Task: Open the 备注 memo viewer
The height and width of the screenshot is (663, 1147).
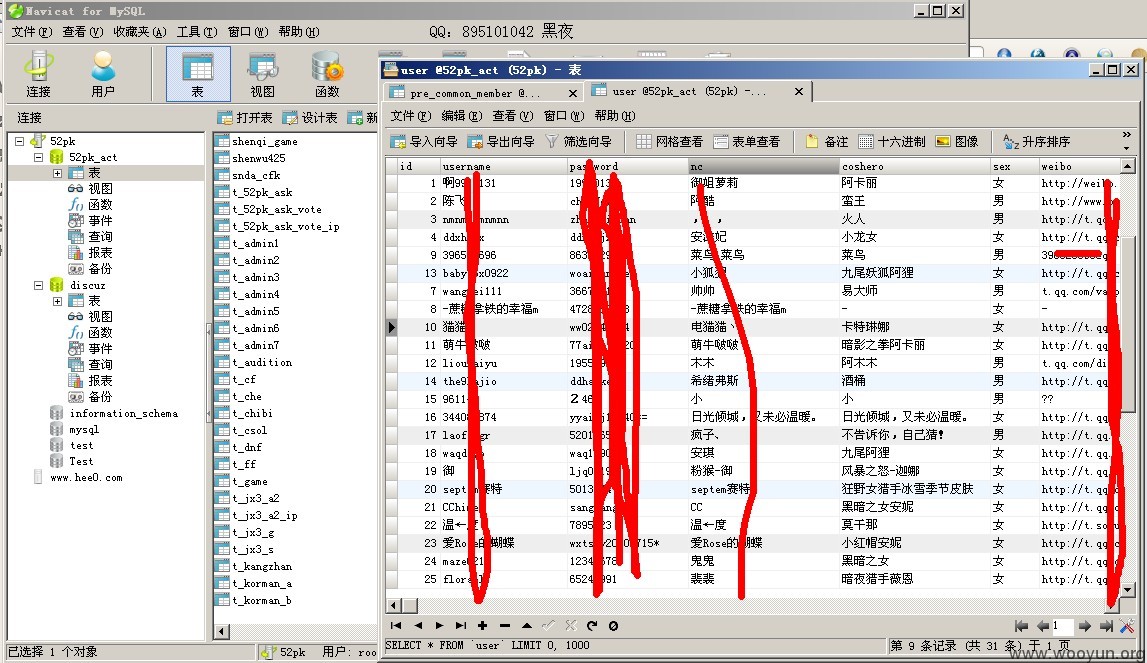Action: [x=827, y=141]
